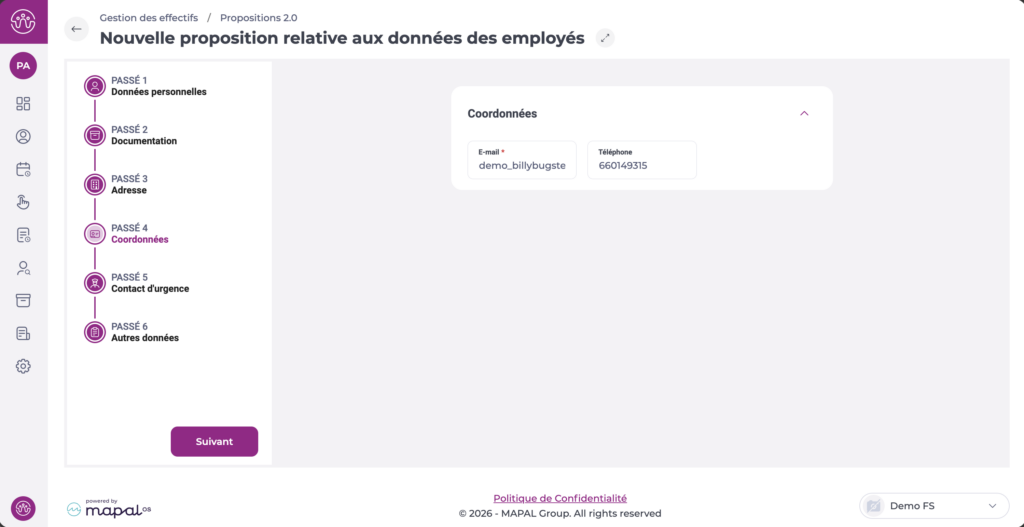Click the Suivant button
Viewport: 1024px width, 527px height.
coord(214,441)
